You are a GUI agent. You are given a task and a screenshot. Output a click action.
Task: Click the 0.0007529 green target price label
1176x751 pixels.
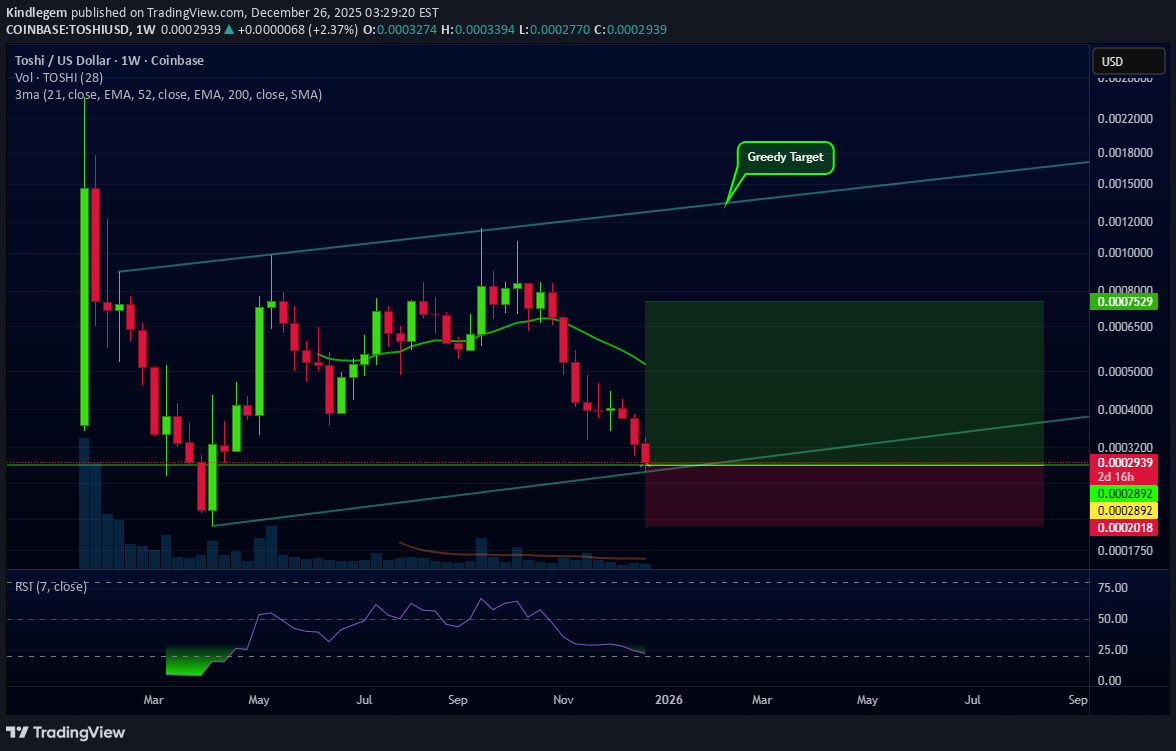pos(1124,302)
